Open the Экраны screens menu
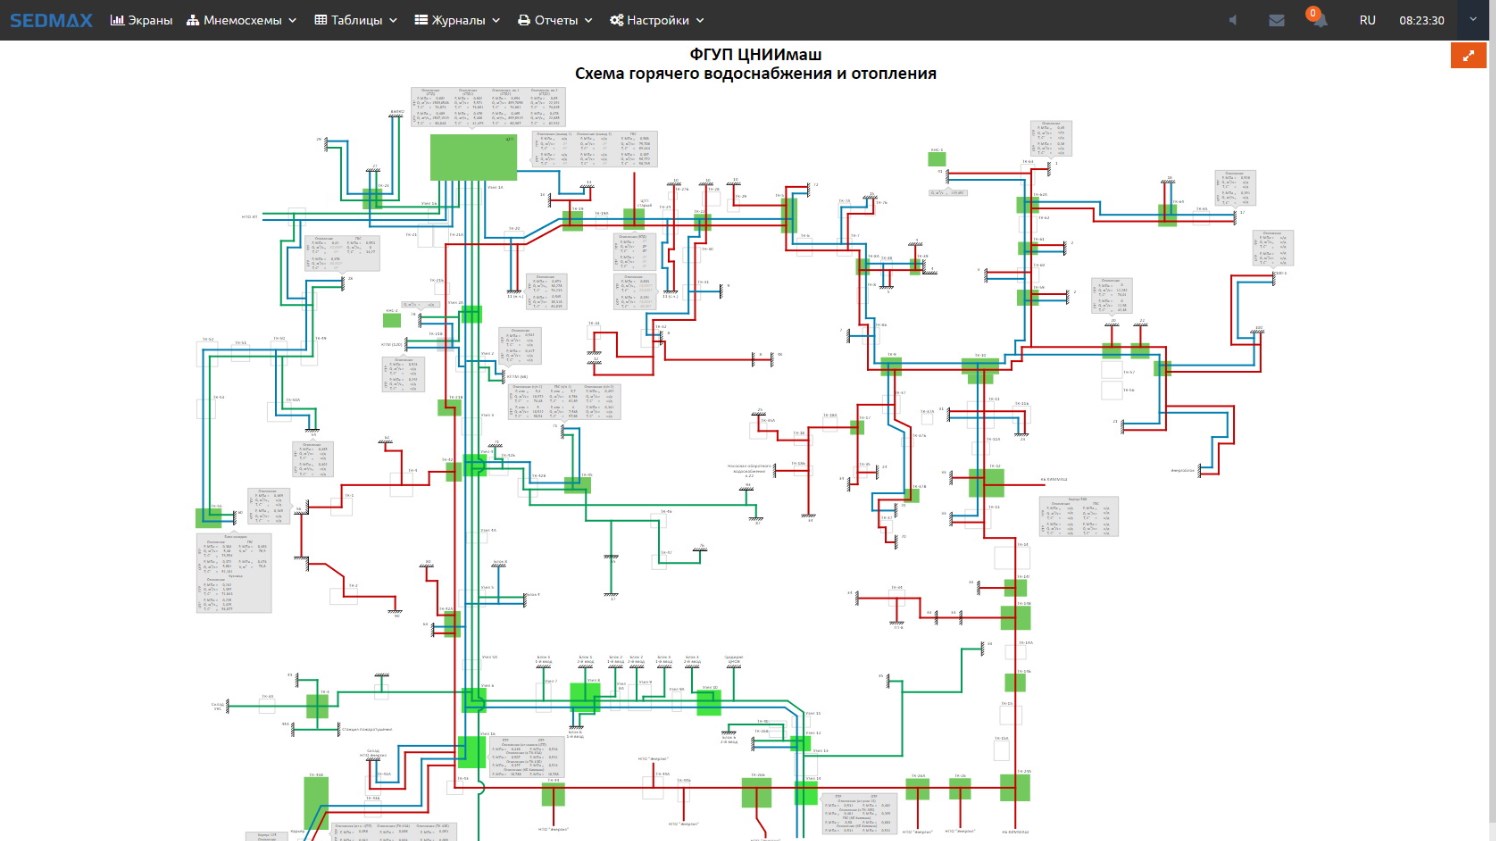The height and width of the screenshot is (841, 1496). click(141, 20)
